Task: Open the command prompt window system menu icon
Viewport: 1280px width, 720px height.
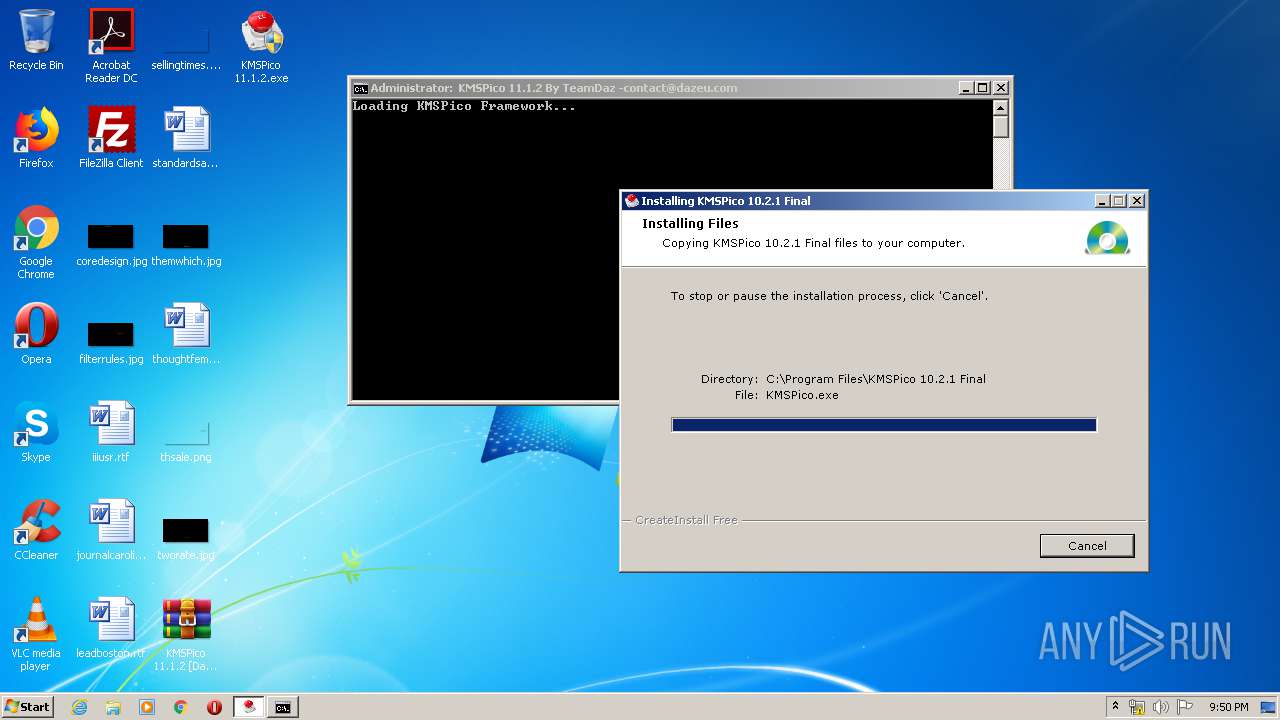Action: (360, 88)
